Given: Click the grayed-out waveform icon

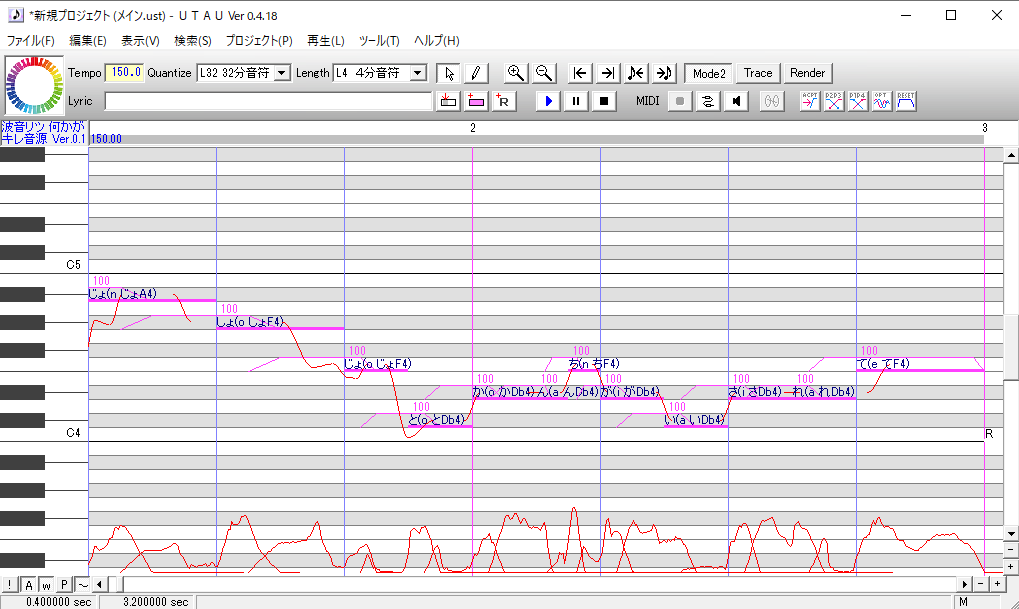Looking at the screenshot, I should coord(771,101).
